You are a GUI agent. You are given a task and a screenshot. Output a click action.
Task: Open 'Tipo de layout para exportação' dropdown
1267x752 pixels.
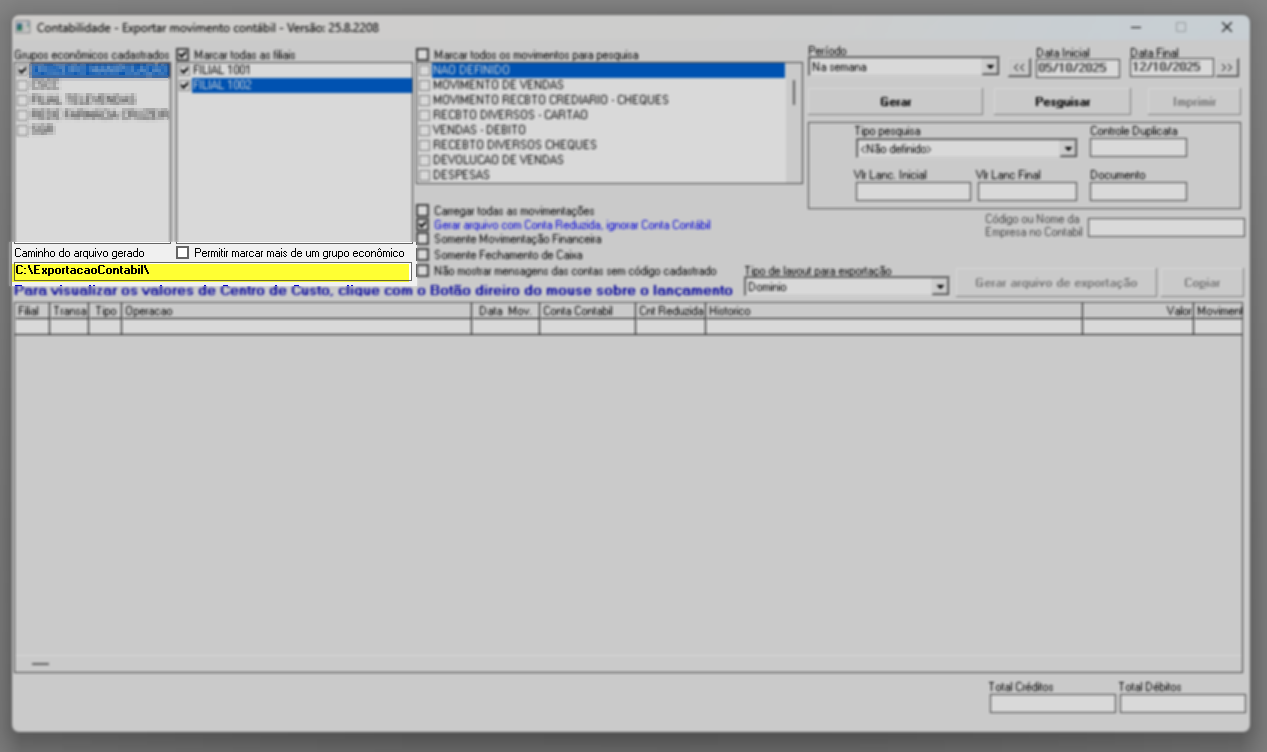[x=939, y=287]
